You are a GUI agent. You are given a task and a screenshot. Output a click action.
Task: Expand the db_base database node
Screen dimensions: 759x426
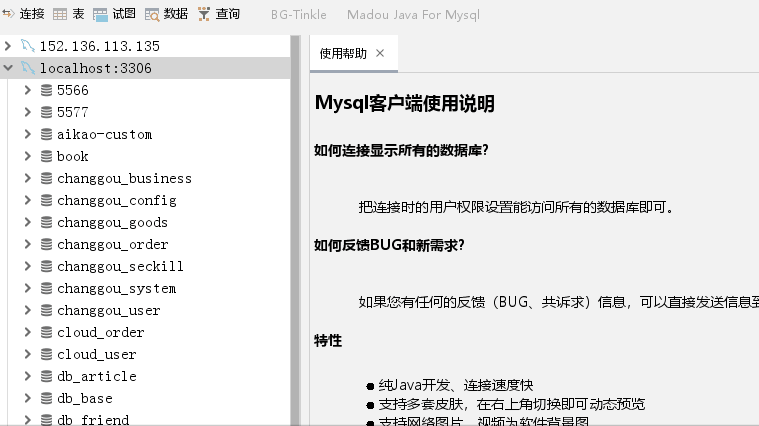[28, 398]
